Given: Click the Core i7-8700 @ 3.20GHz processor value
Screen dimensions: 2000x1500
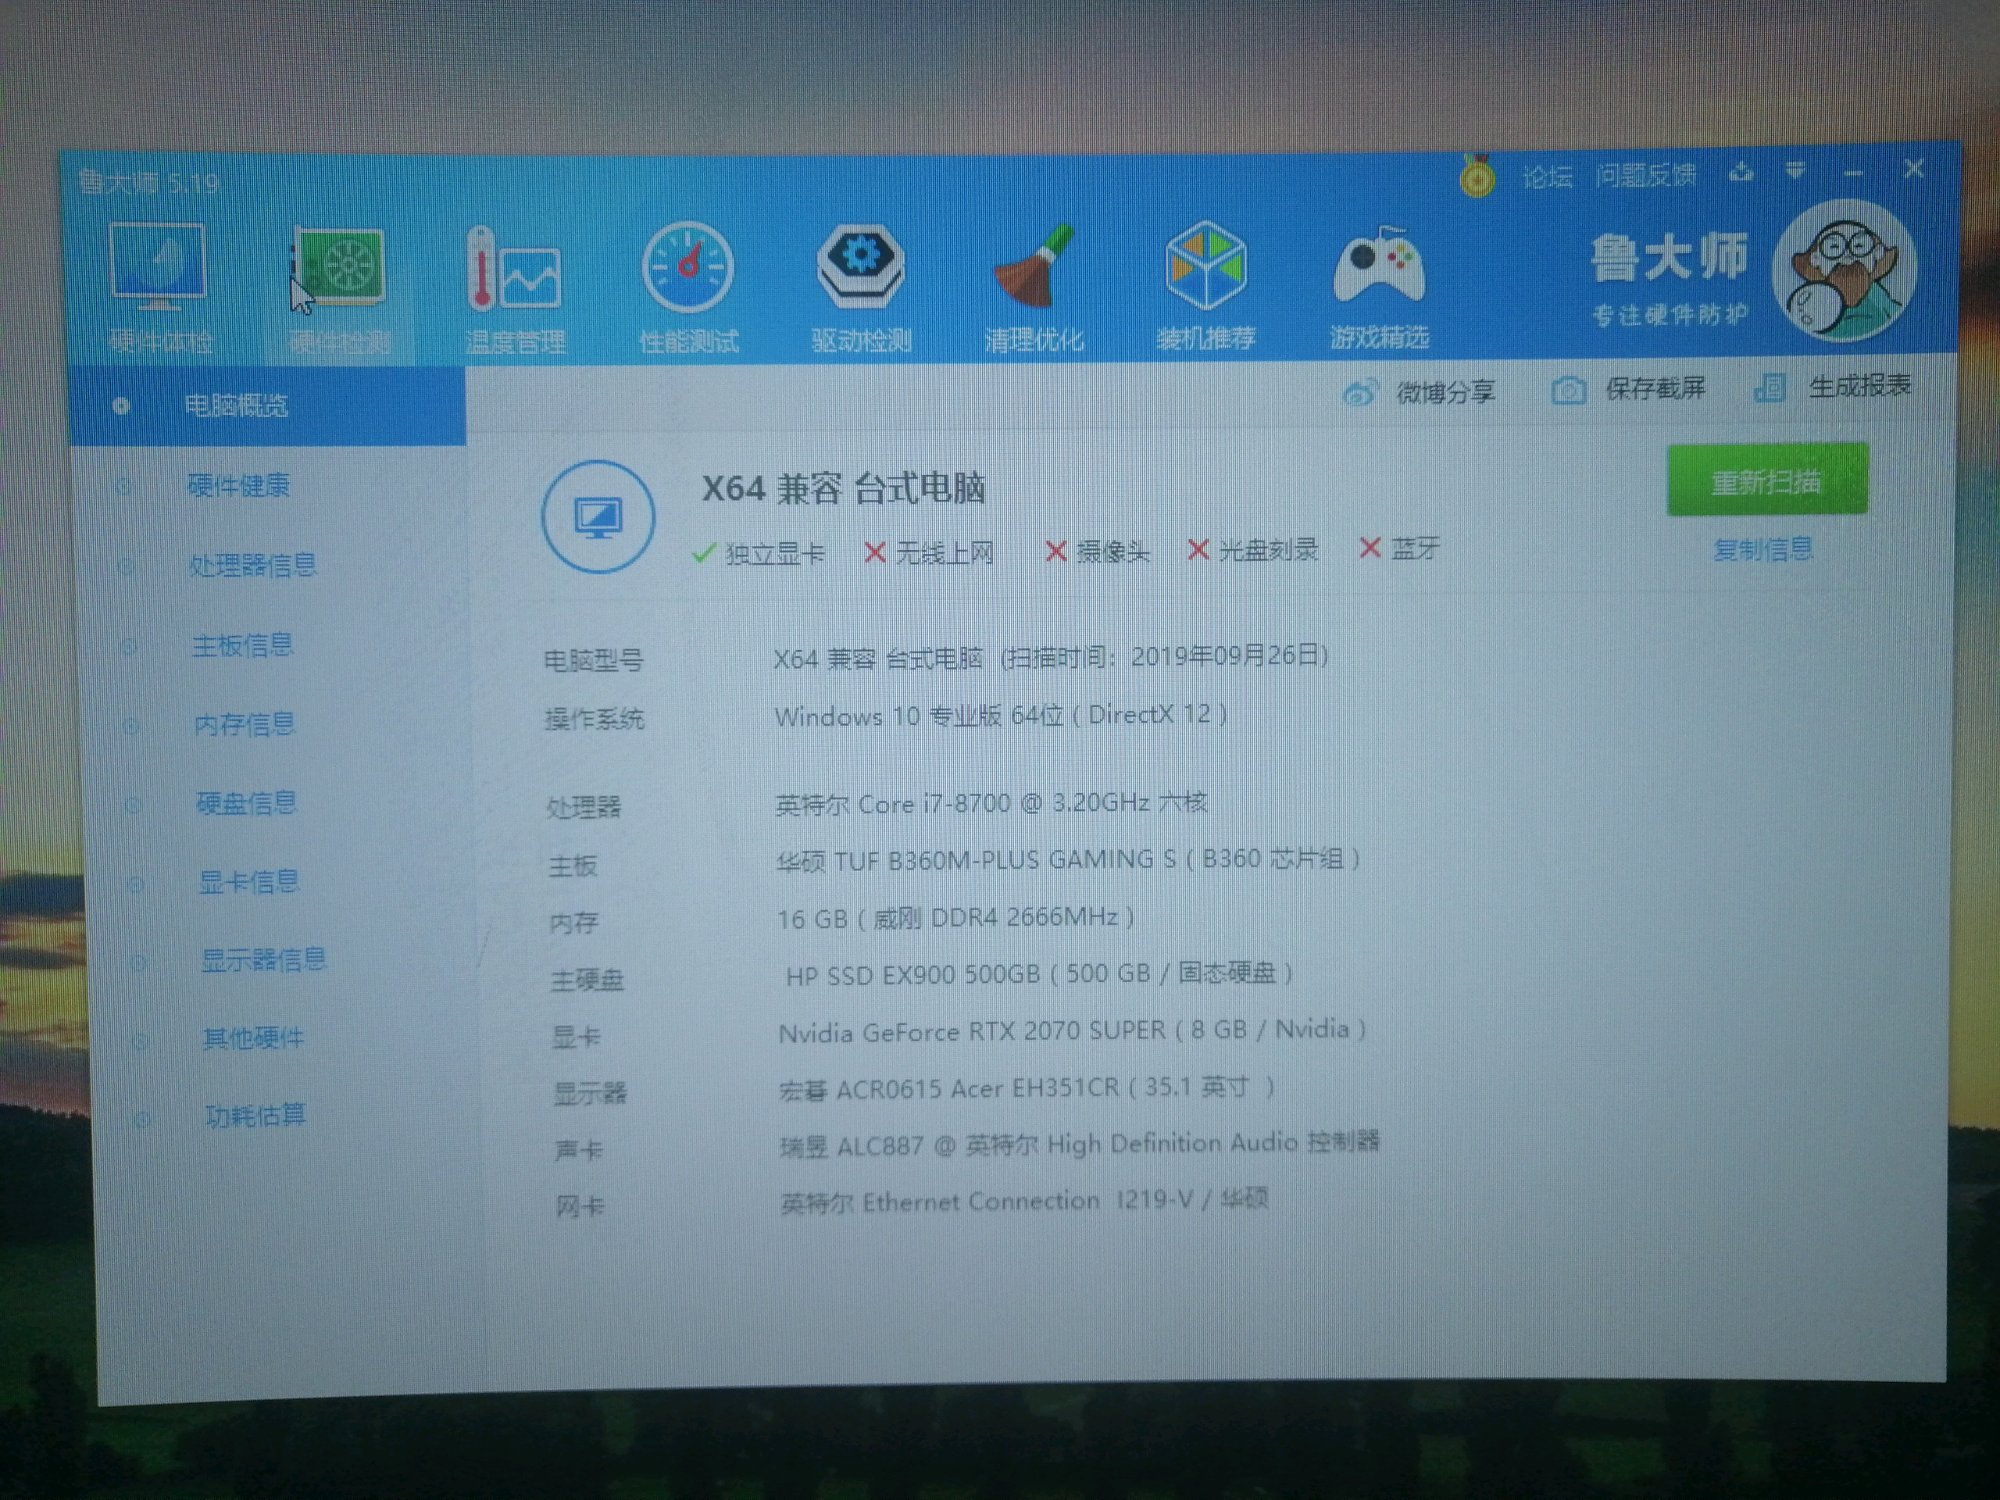Looking at the screenshot, I should pos(991,803).
